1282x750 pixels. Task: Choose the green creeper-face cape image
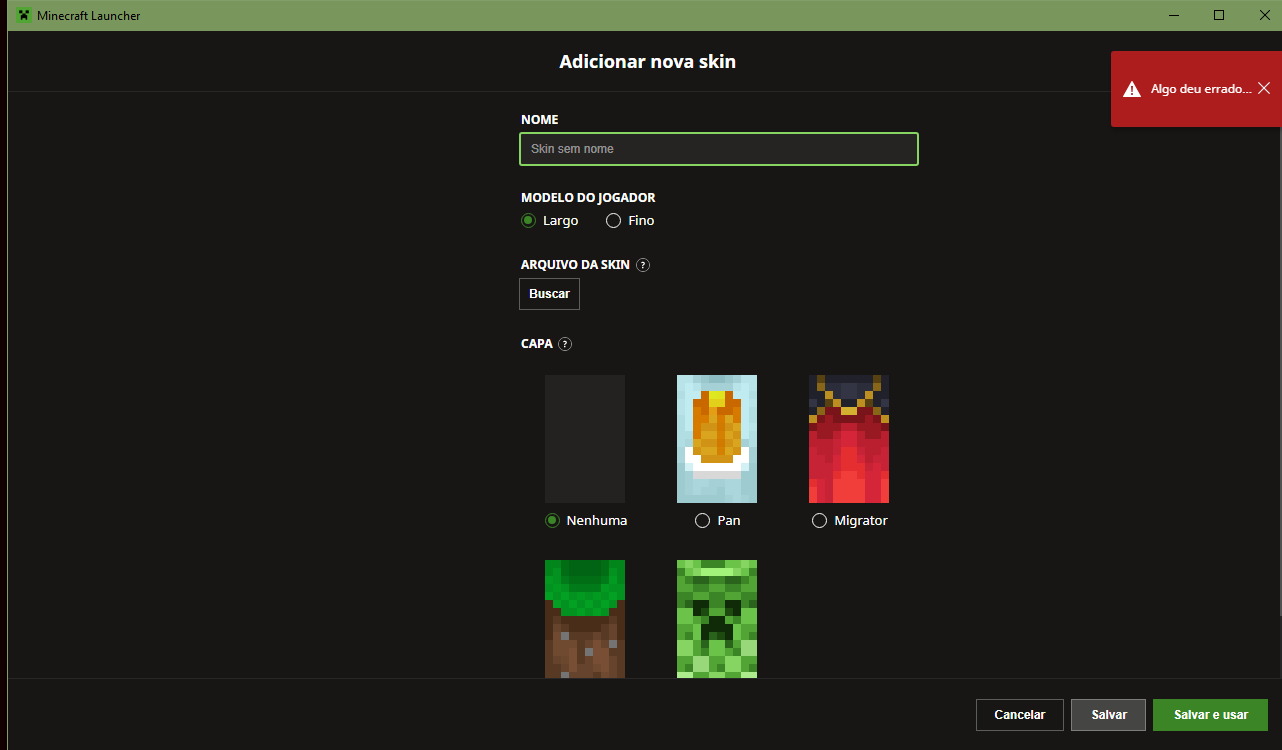(x=717, y=619)
